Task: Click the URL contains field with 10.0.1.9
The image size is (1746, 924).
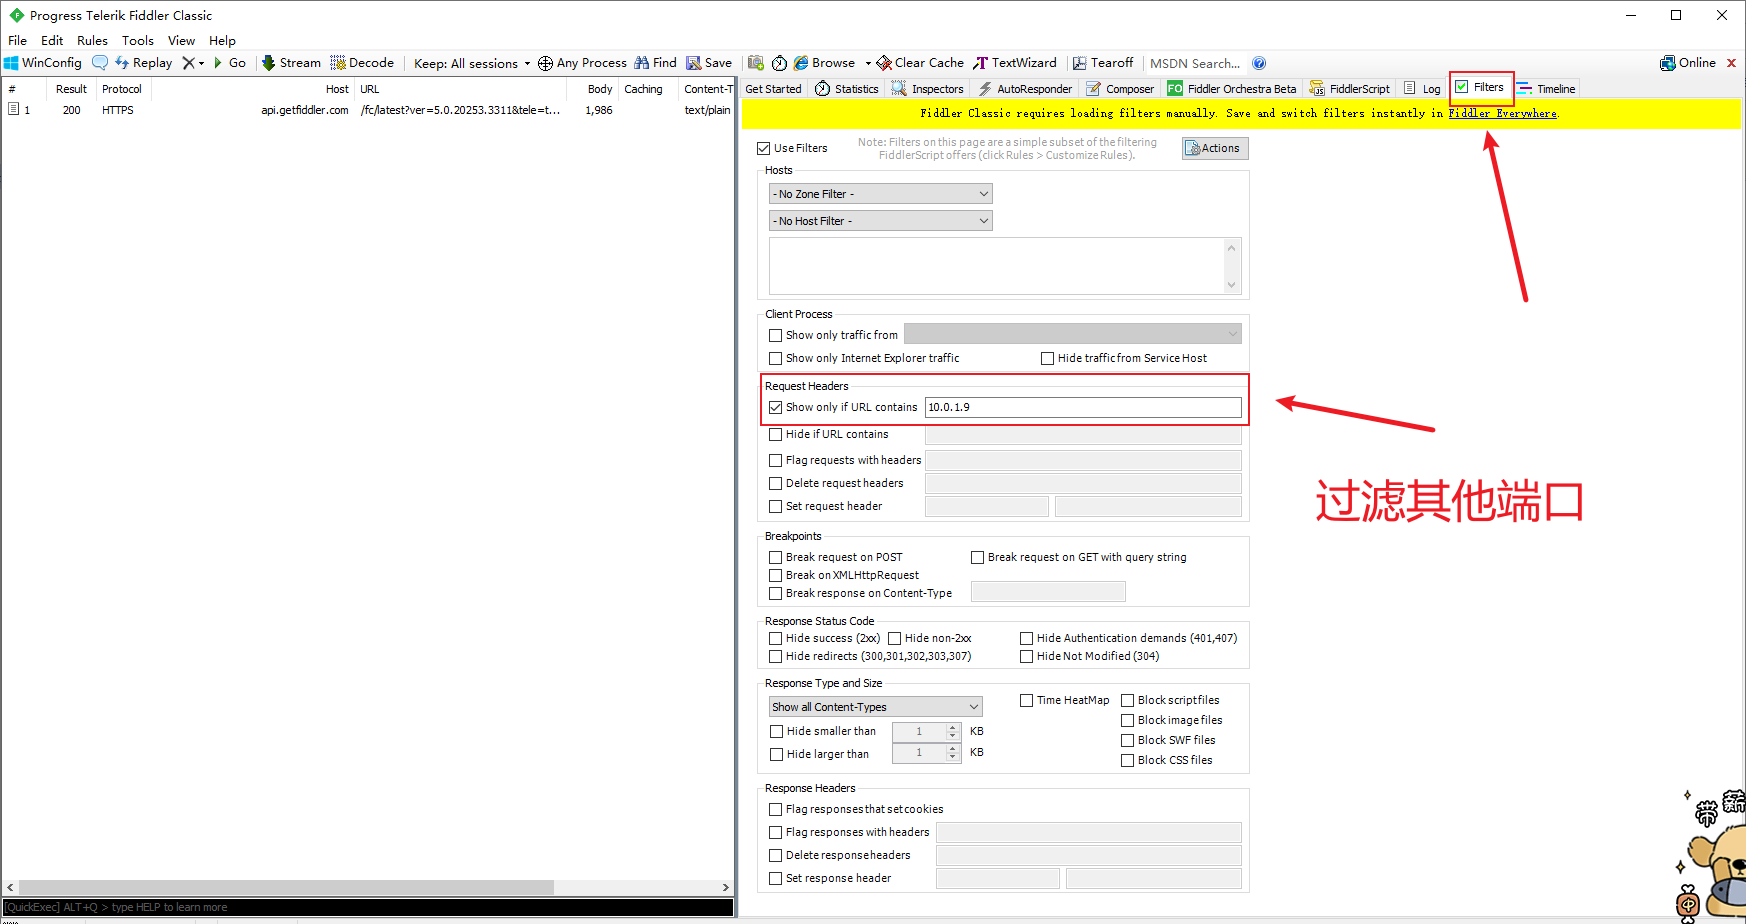Action: tap(1083, 407)
